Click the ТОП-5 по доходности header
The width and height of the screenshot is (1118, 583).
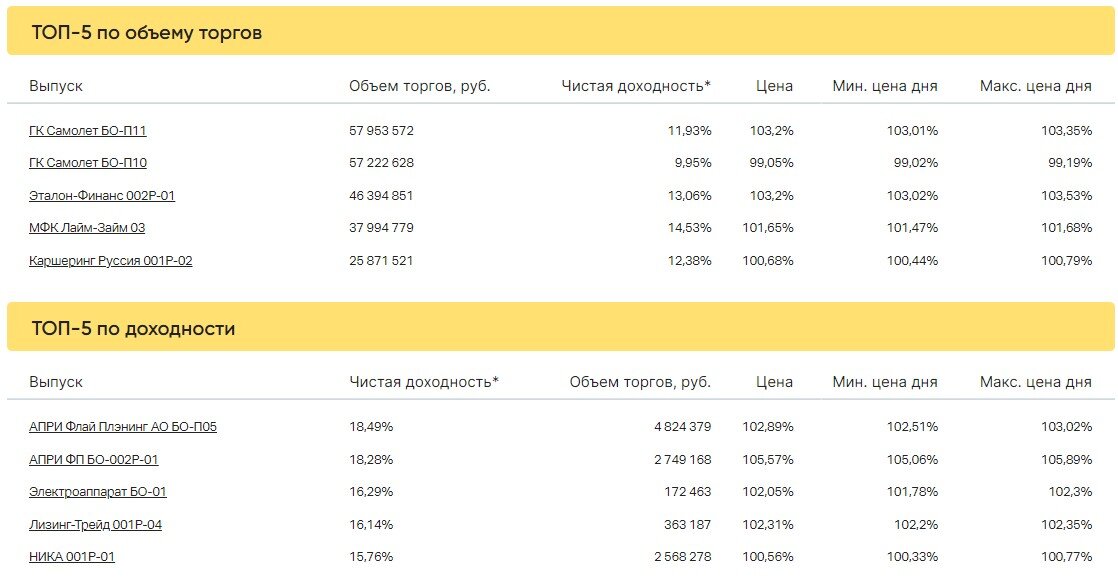(133, 328)
